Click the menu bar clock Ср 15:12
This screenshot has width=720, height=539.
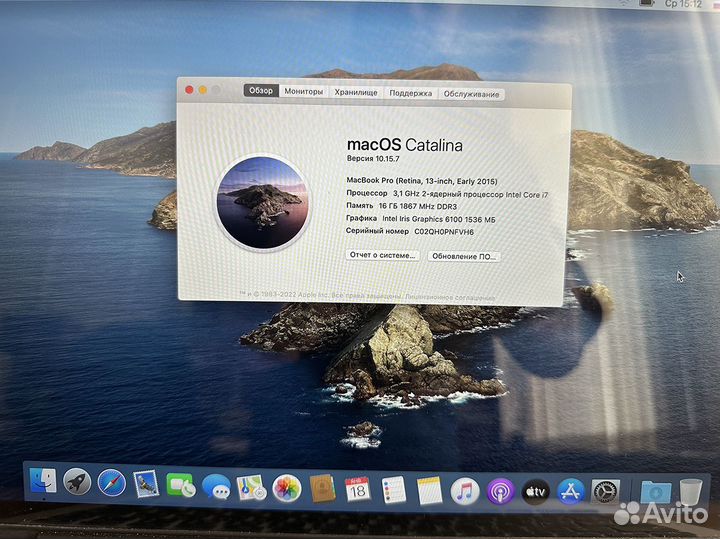point(683,4)
